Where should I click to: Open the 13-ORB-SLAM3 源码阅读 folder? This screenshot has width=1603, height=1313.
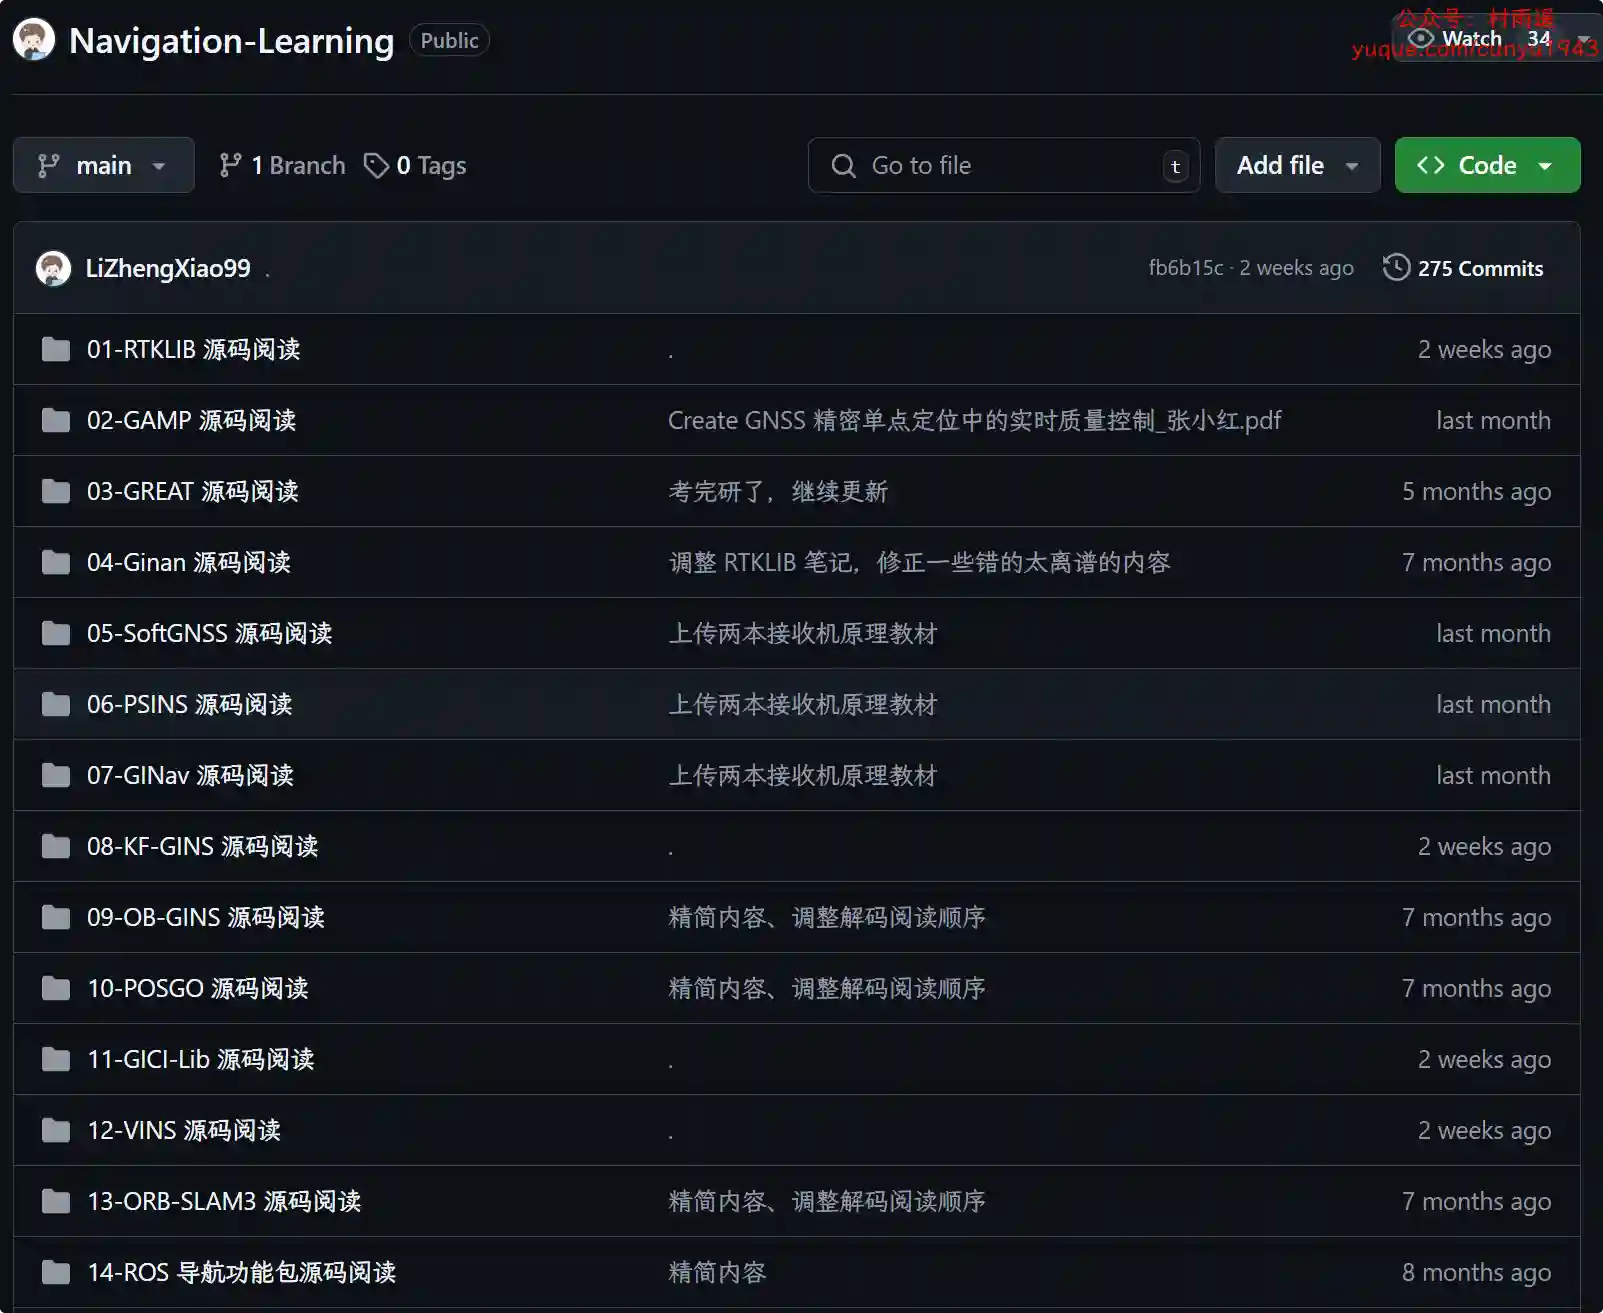click(224, 1201)
